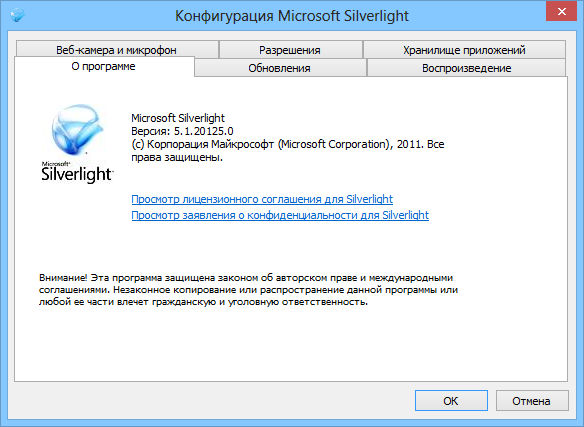
Task: Click the О программе tab
Action: 104,66
